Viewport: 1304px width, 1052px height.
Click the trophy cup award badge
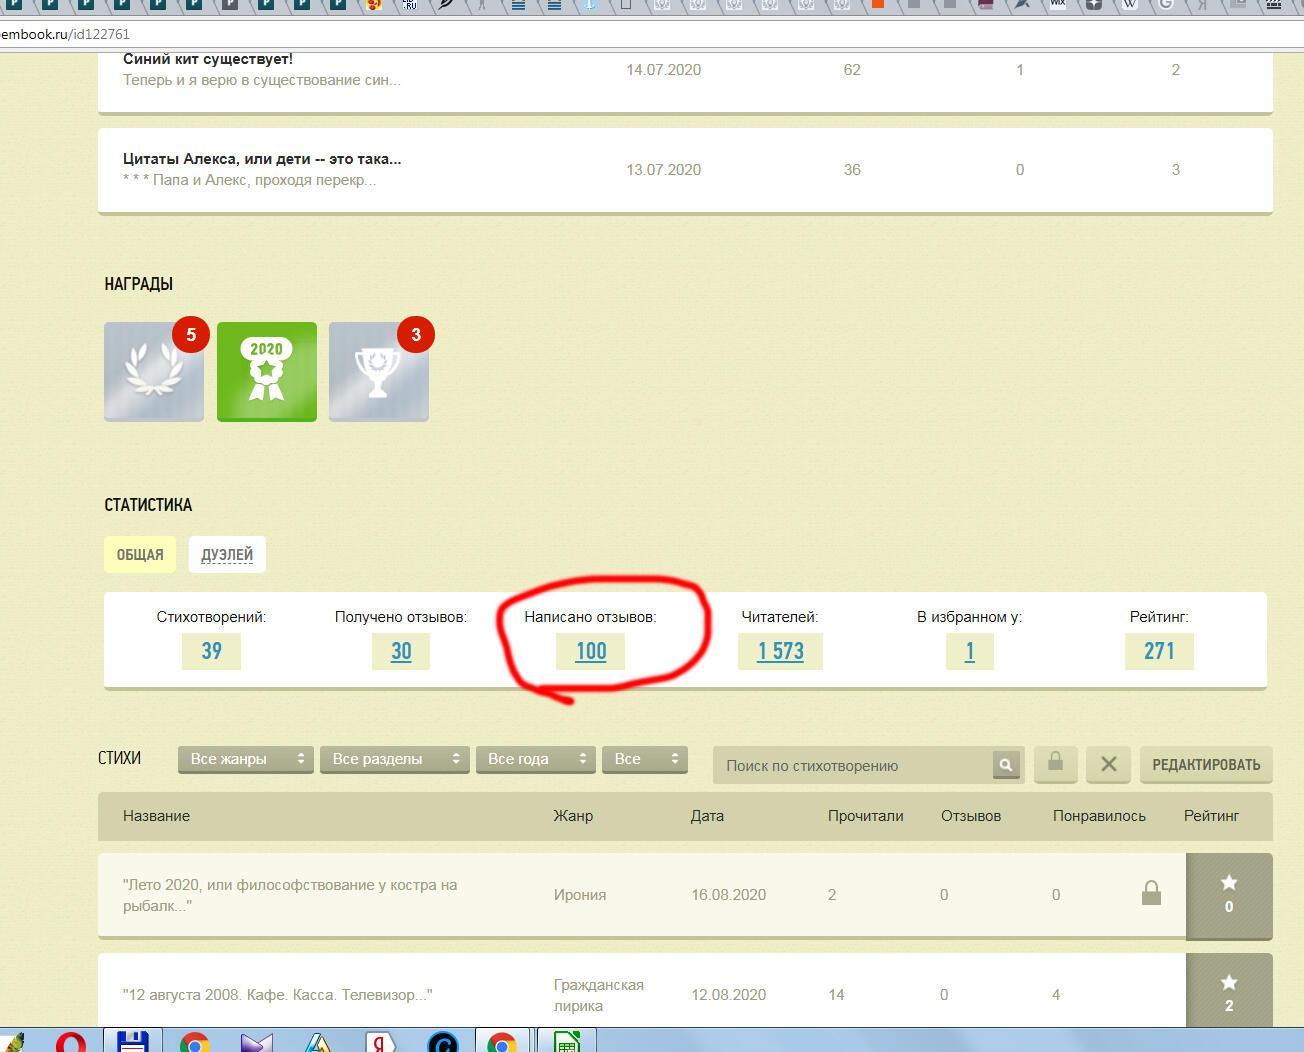pyautogui.click(x=379, y=372)
